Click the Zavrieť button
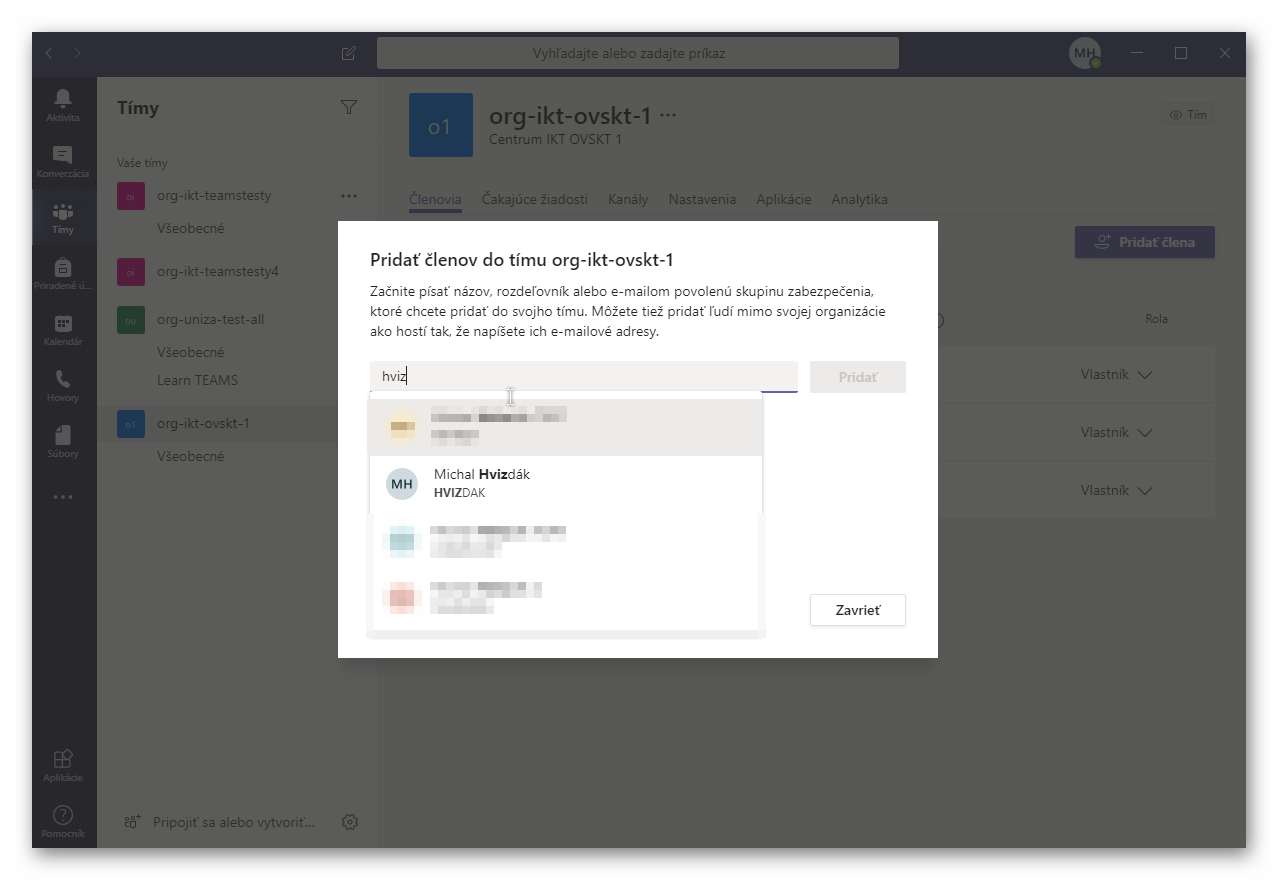The image size is (1278, 880). (x=858, y=610)
